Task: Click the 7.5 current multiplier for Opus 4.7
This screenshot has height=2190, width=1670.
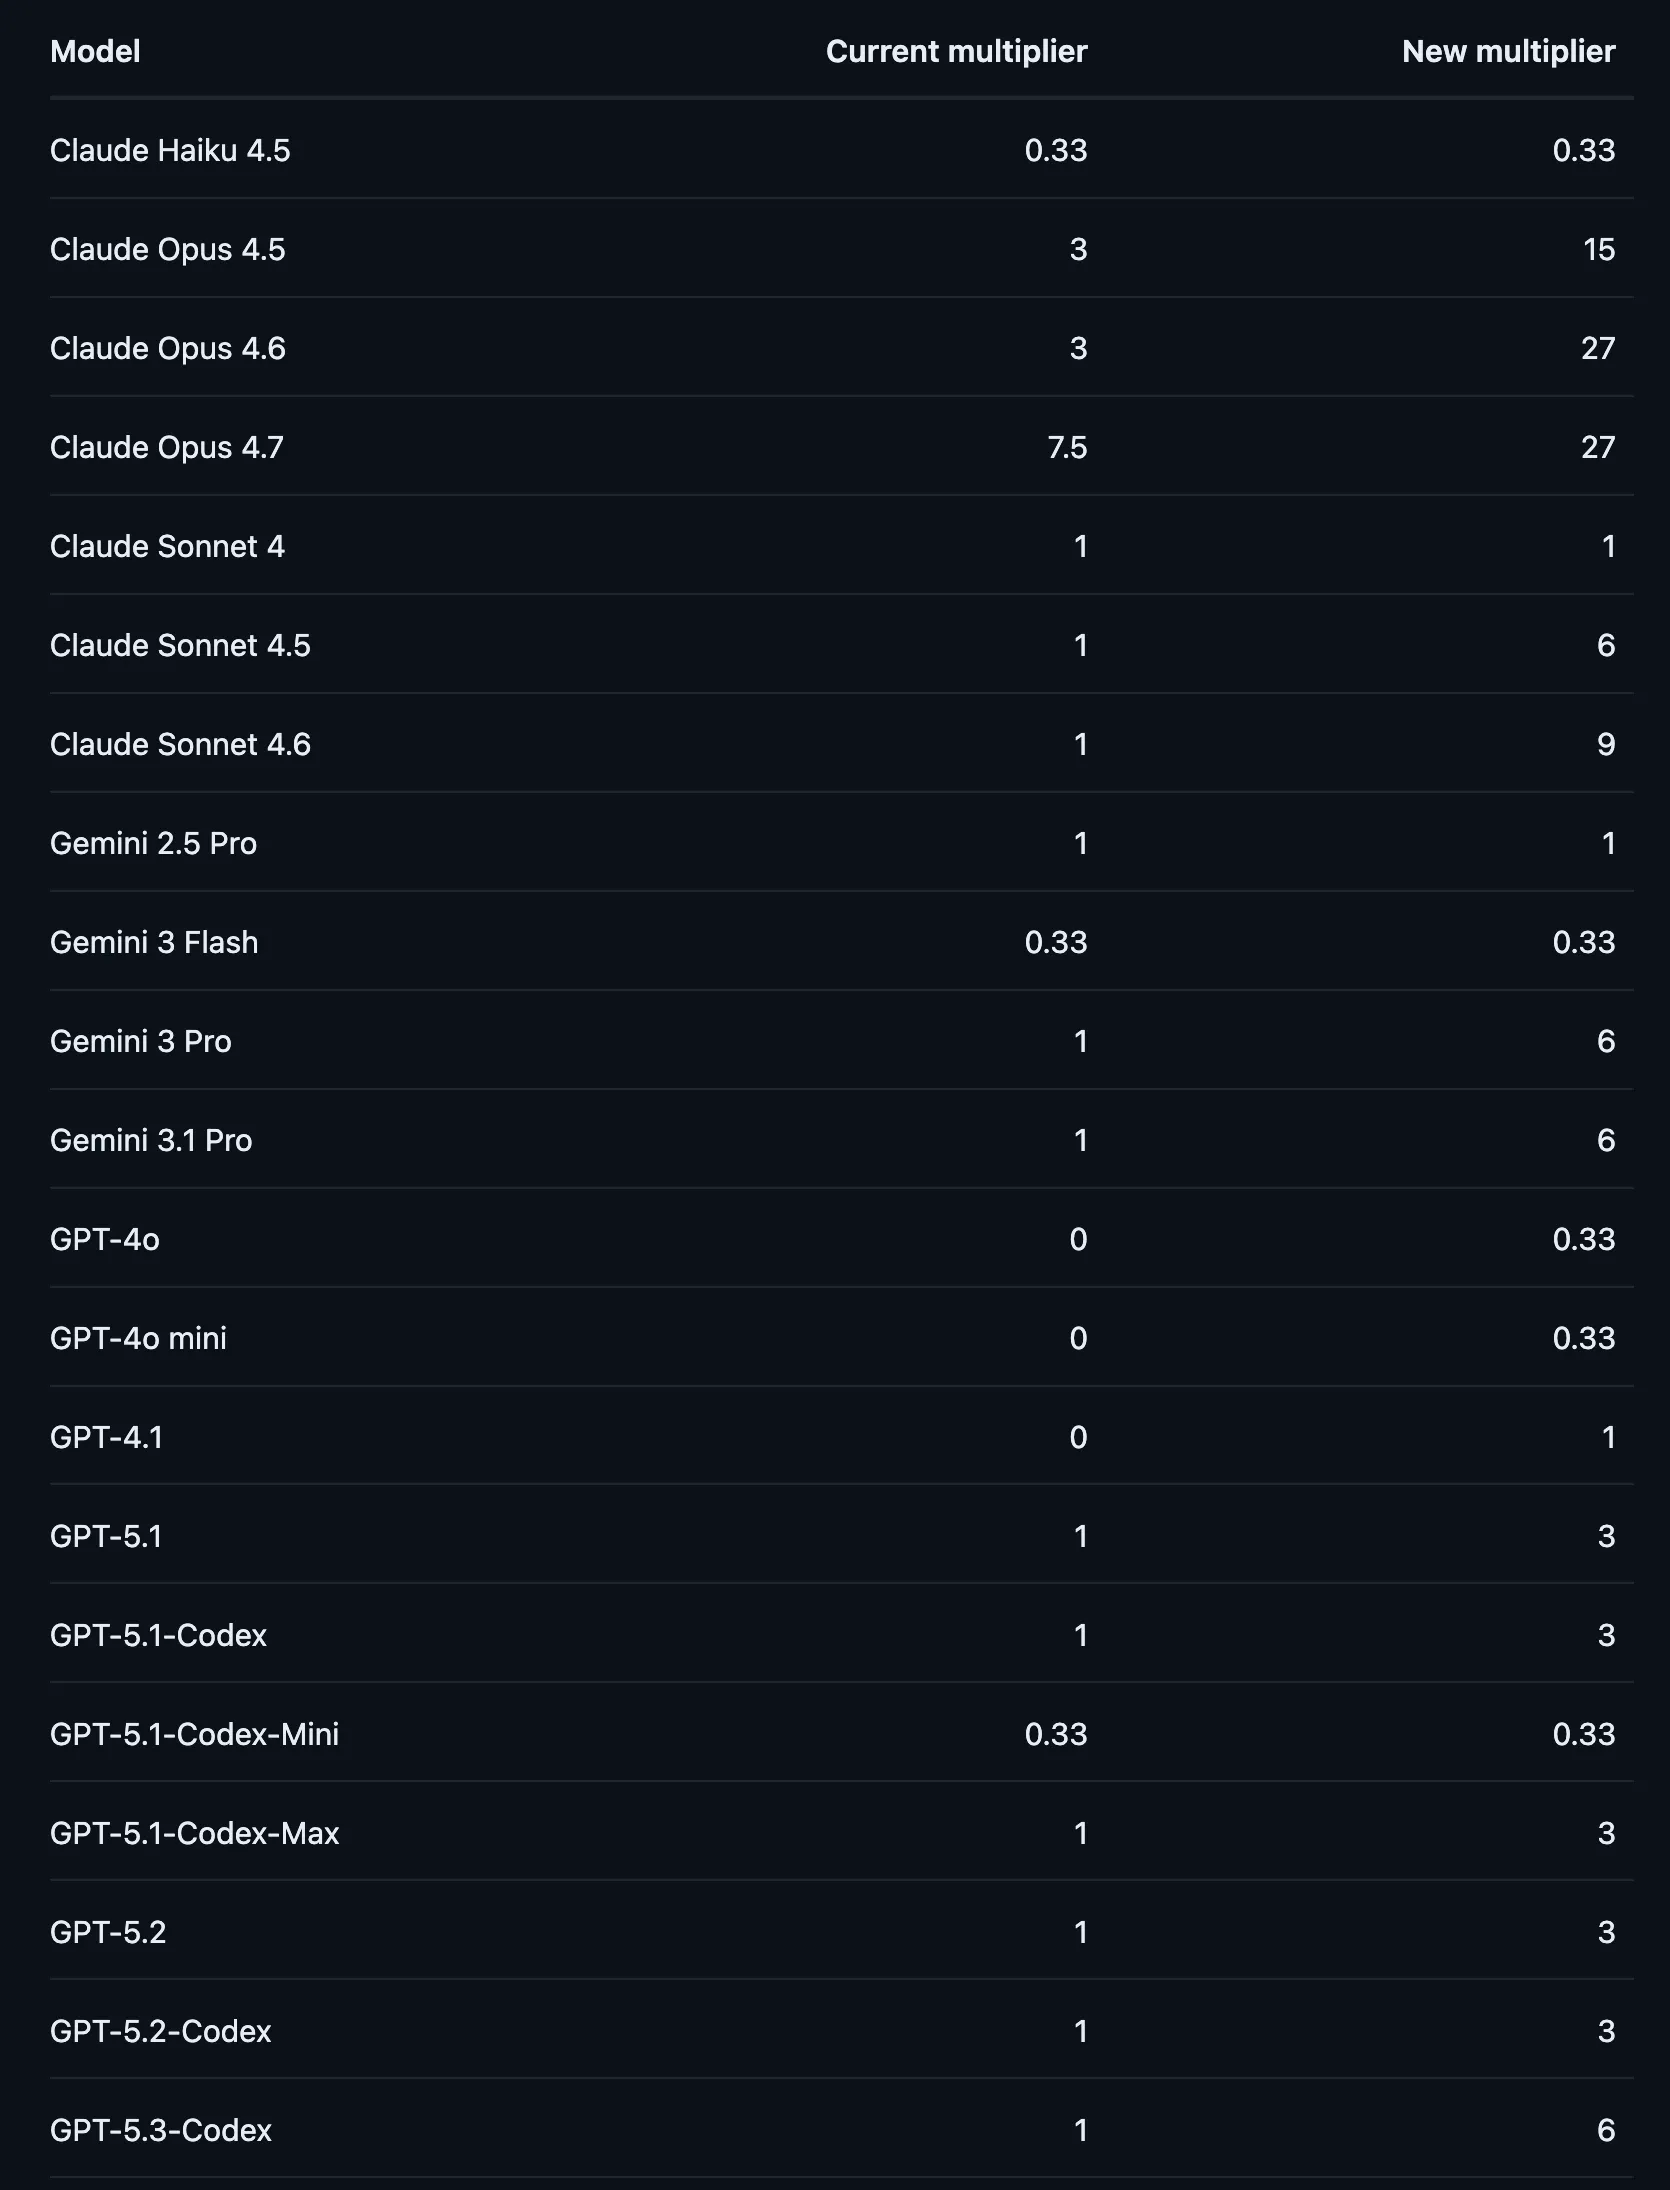Action: (x=1066, y=447)
